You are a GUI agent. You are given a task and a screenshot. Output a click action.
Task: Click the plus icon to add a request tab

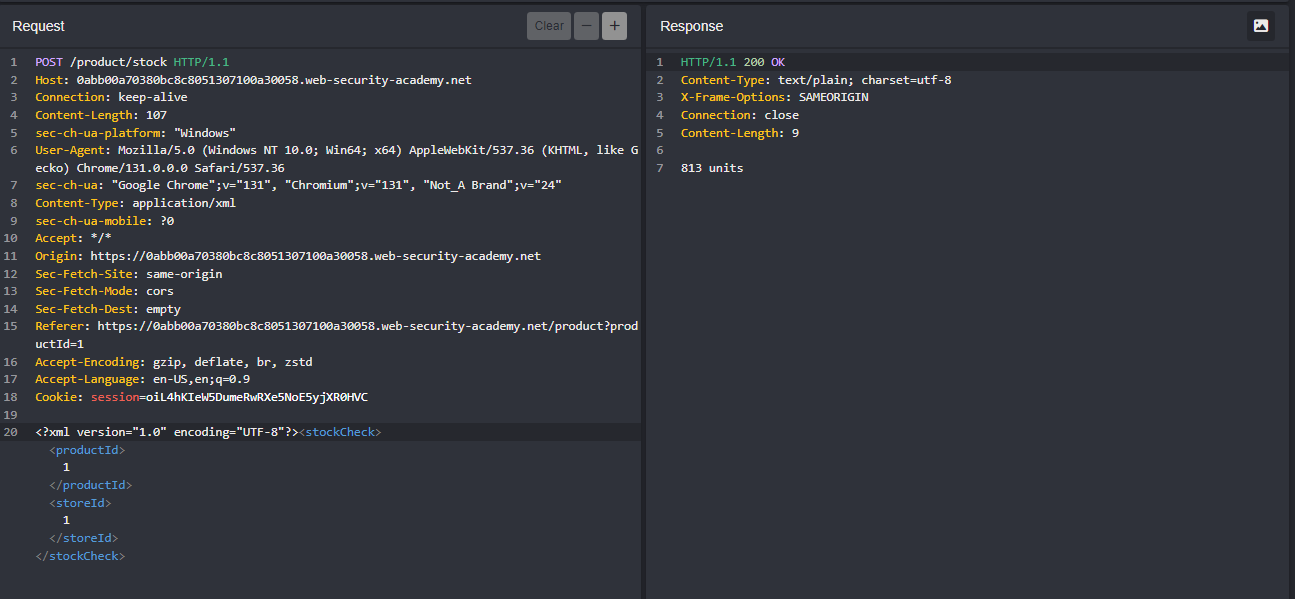614,25
